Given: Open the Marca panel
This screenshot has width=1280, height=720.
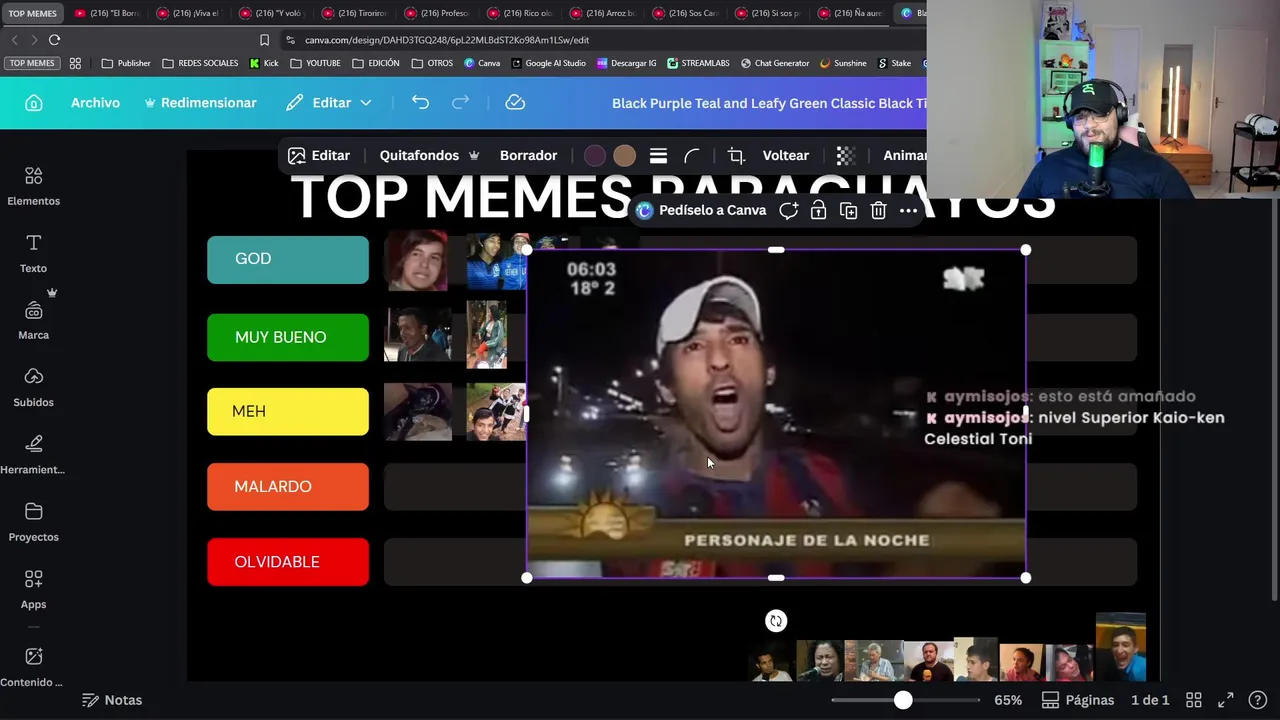Looking at the screenshot, I should coord(33,321).
